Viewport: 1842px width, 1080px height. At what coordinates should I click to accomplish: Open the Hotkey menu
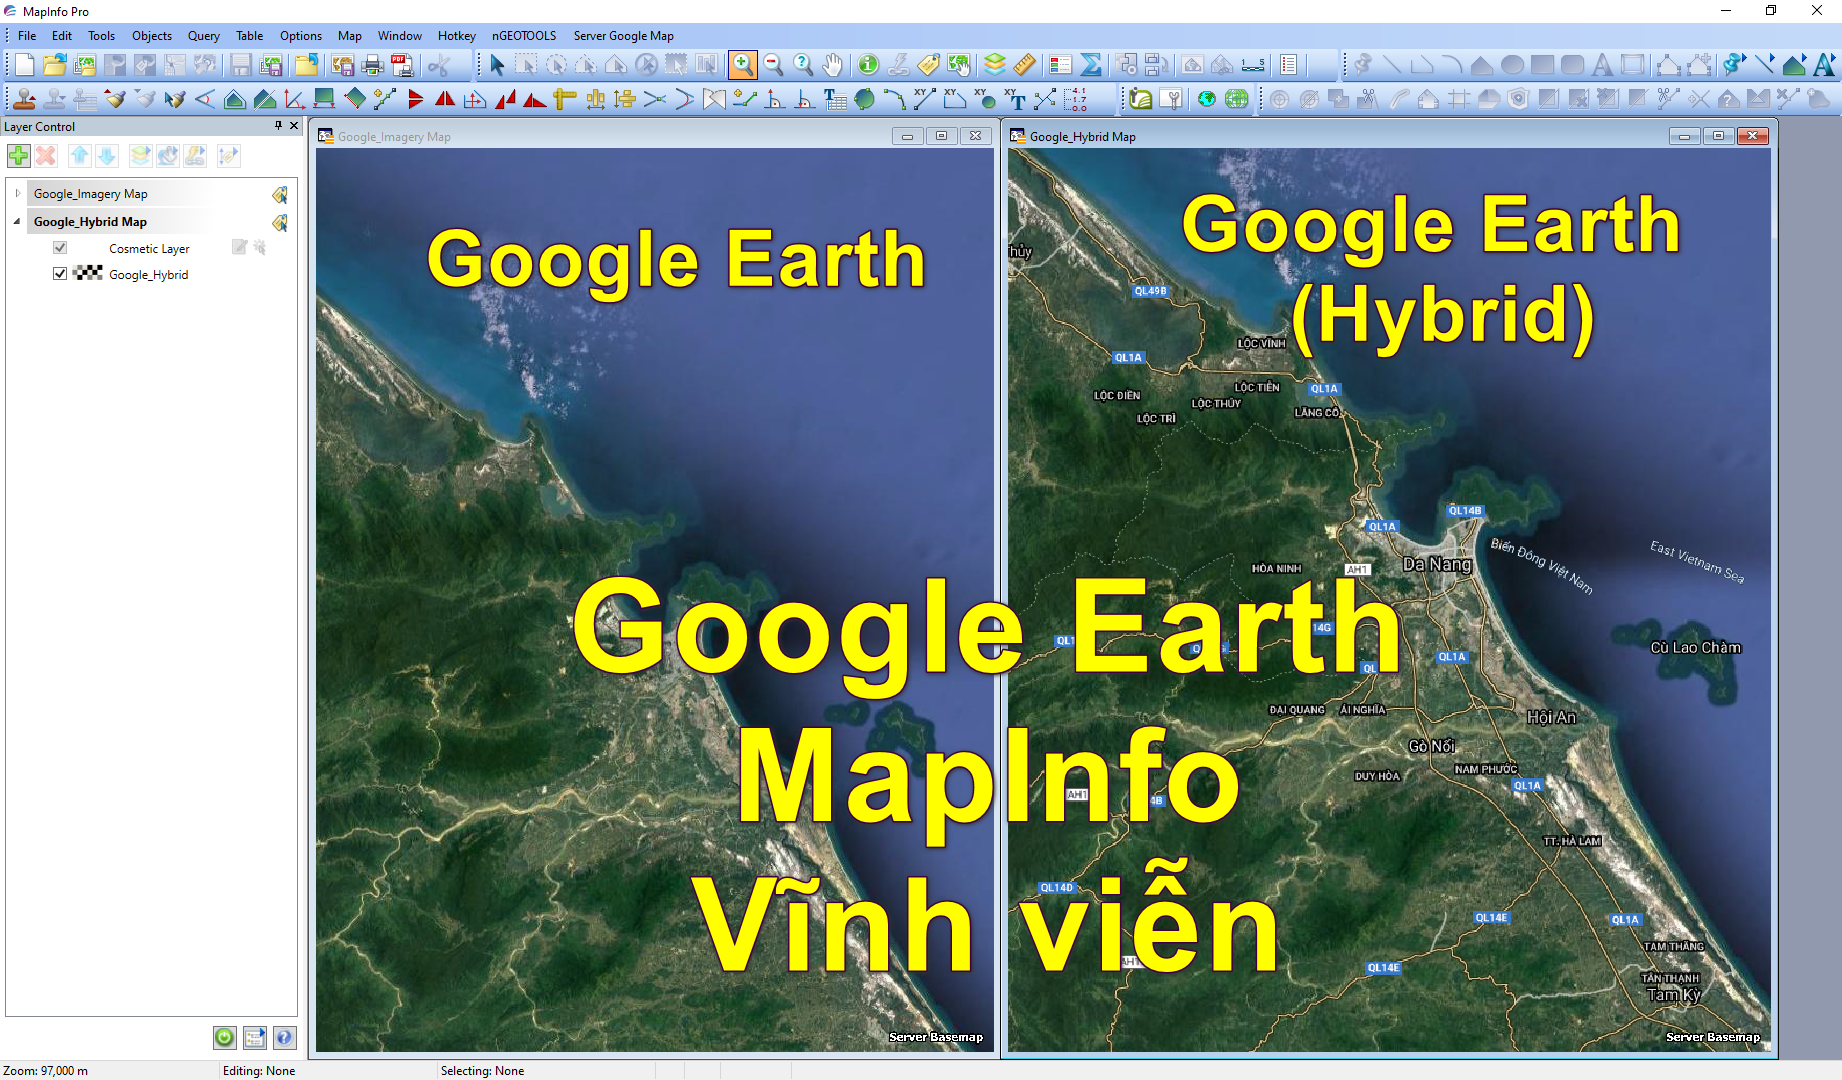pyautogui.click(x=457, y=36)
